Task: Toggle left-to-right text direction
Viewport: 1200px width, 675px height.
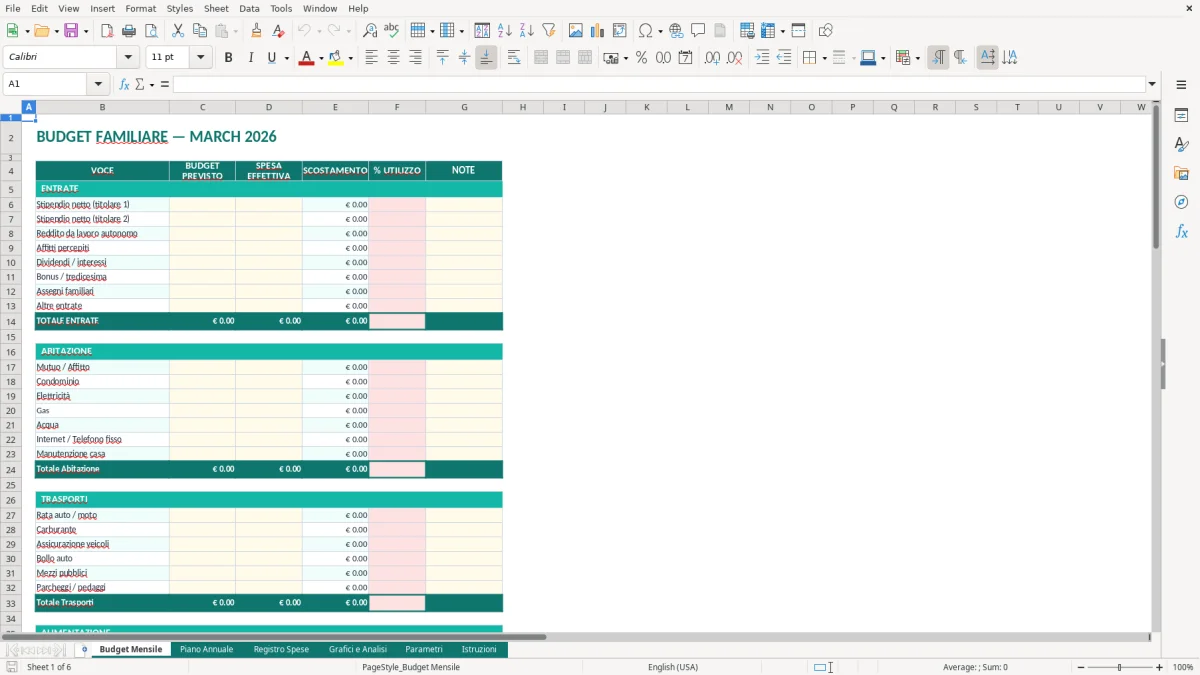Action: tap(938, 58)
